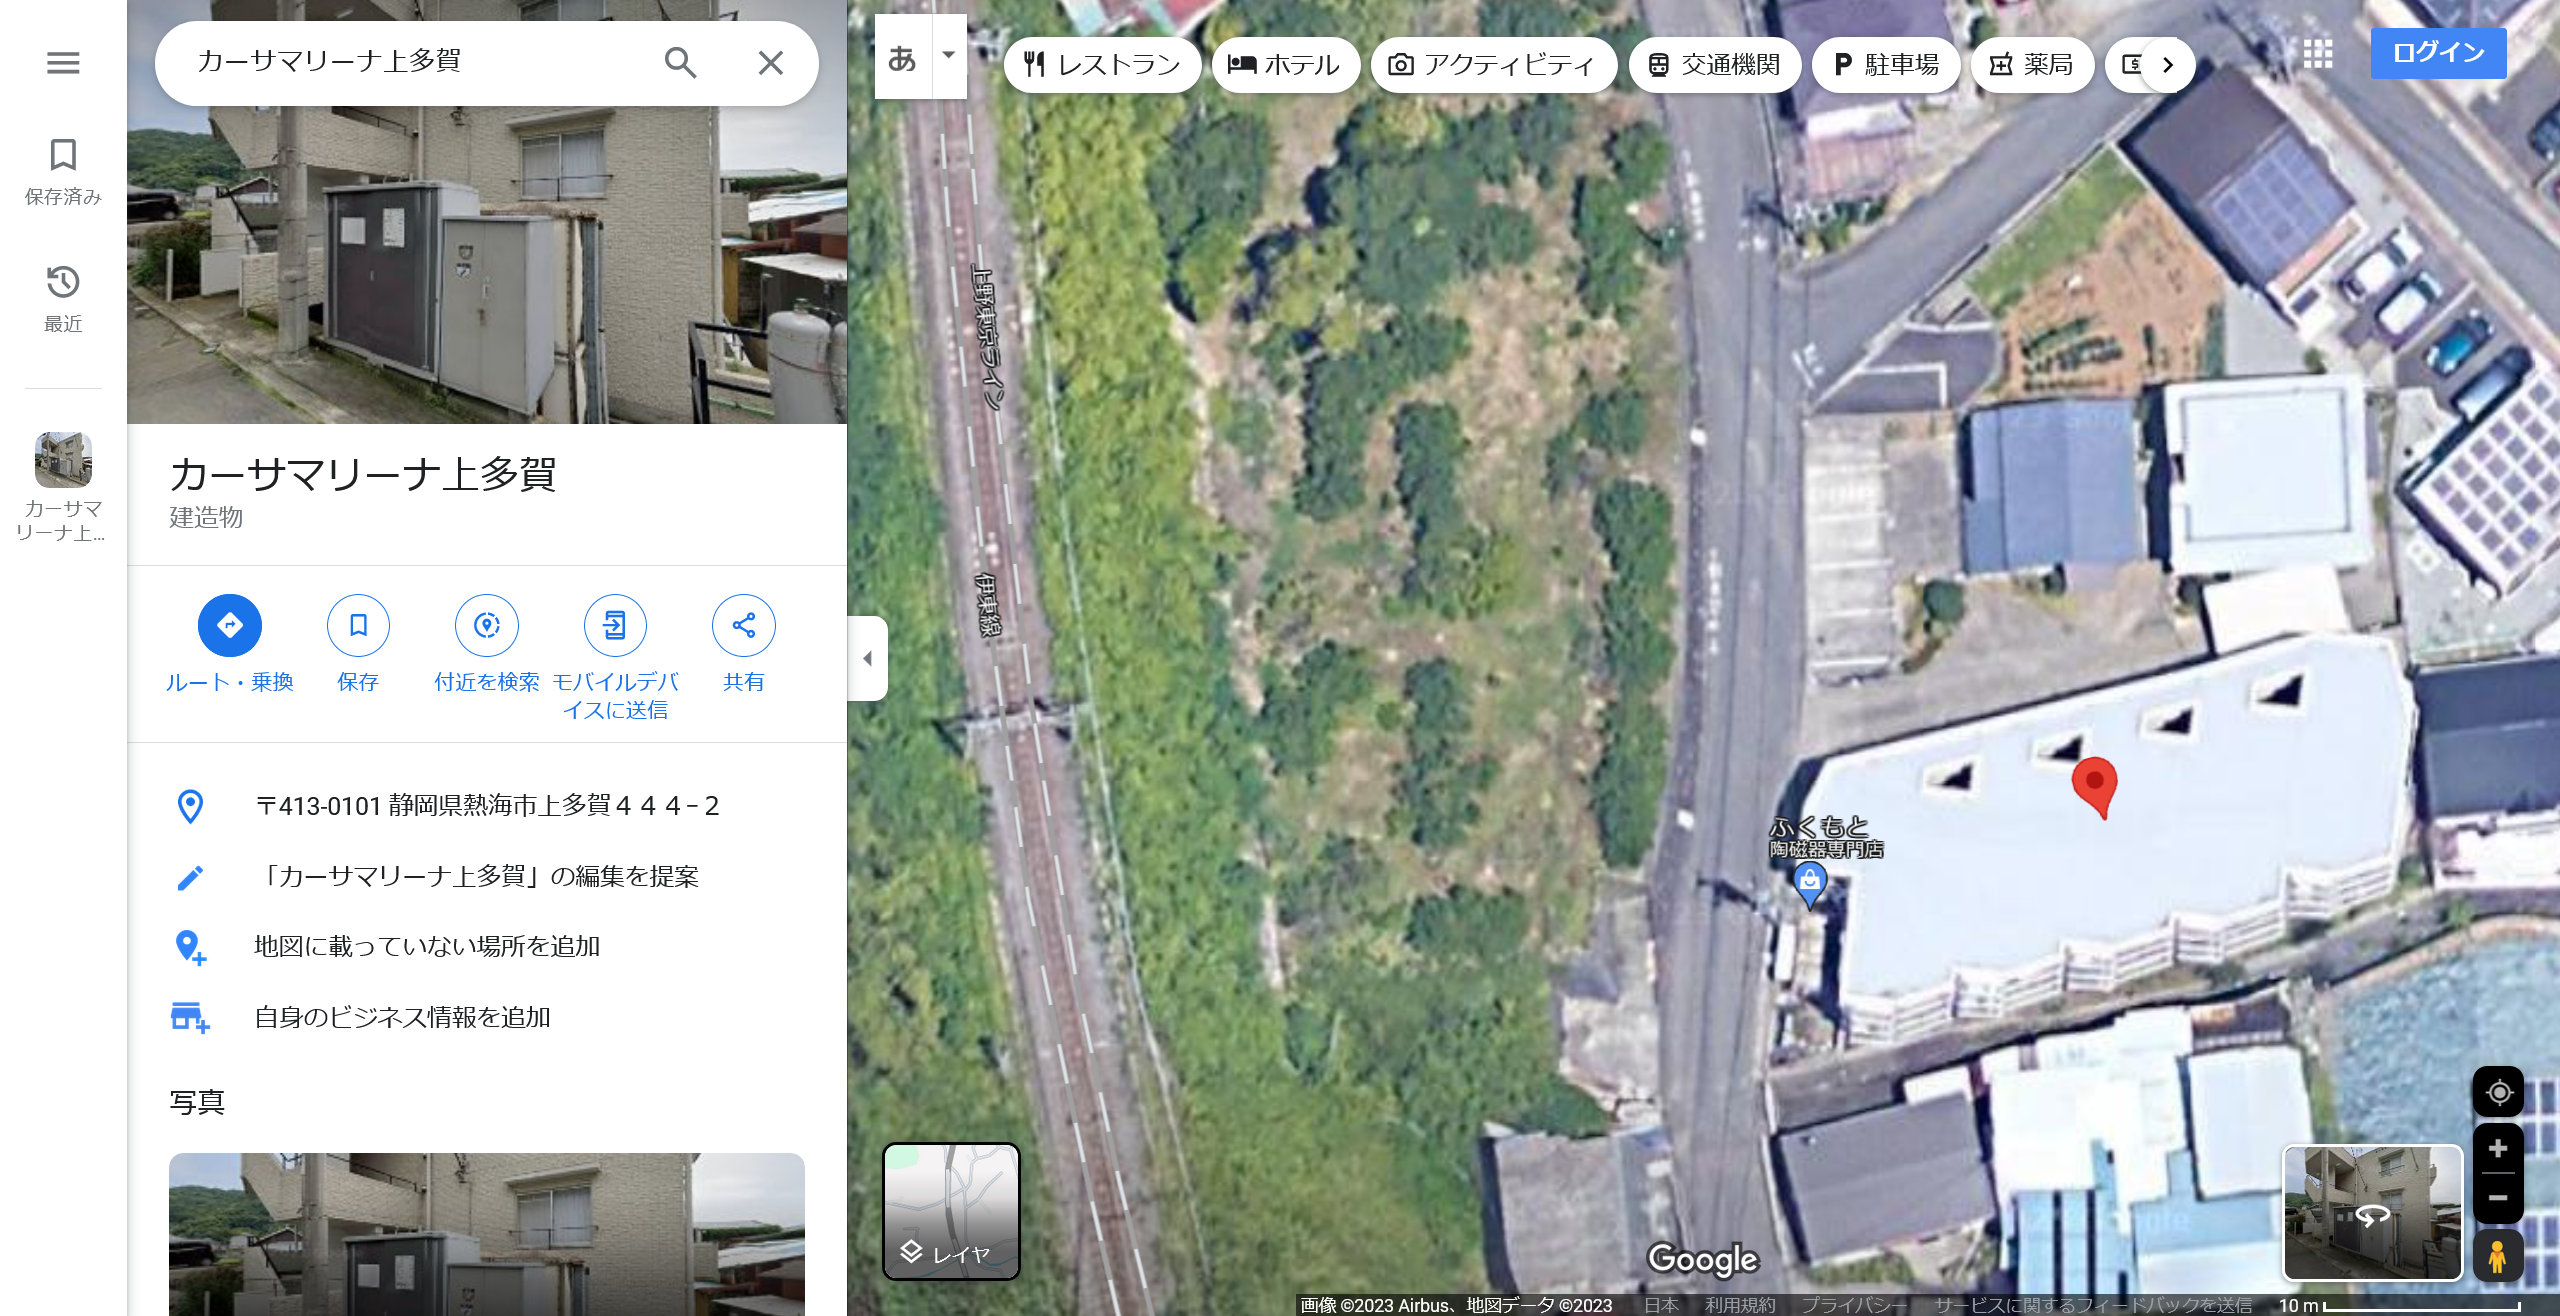2560x1316 pixels.
Task: Click the search nearby (付近を検索) icon
Action: pos(486,626)
